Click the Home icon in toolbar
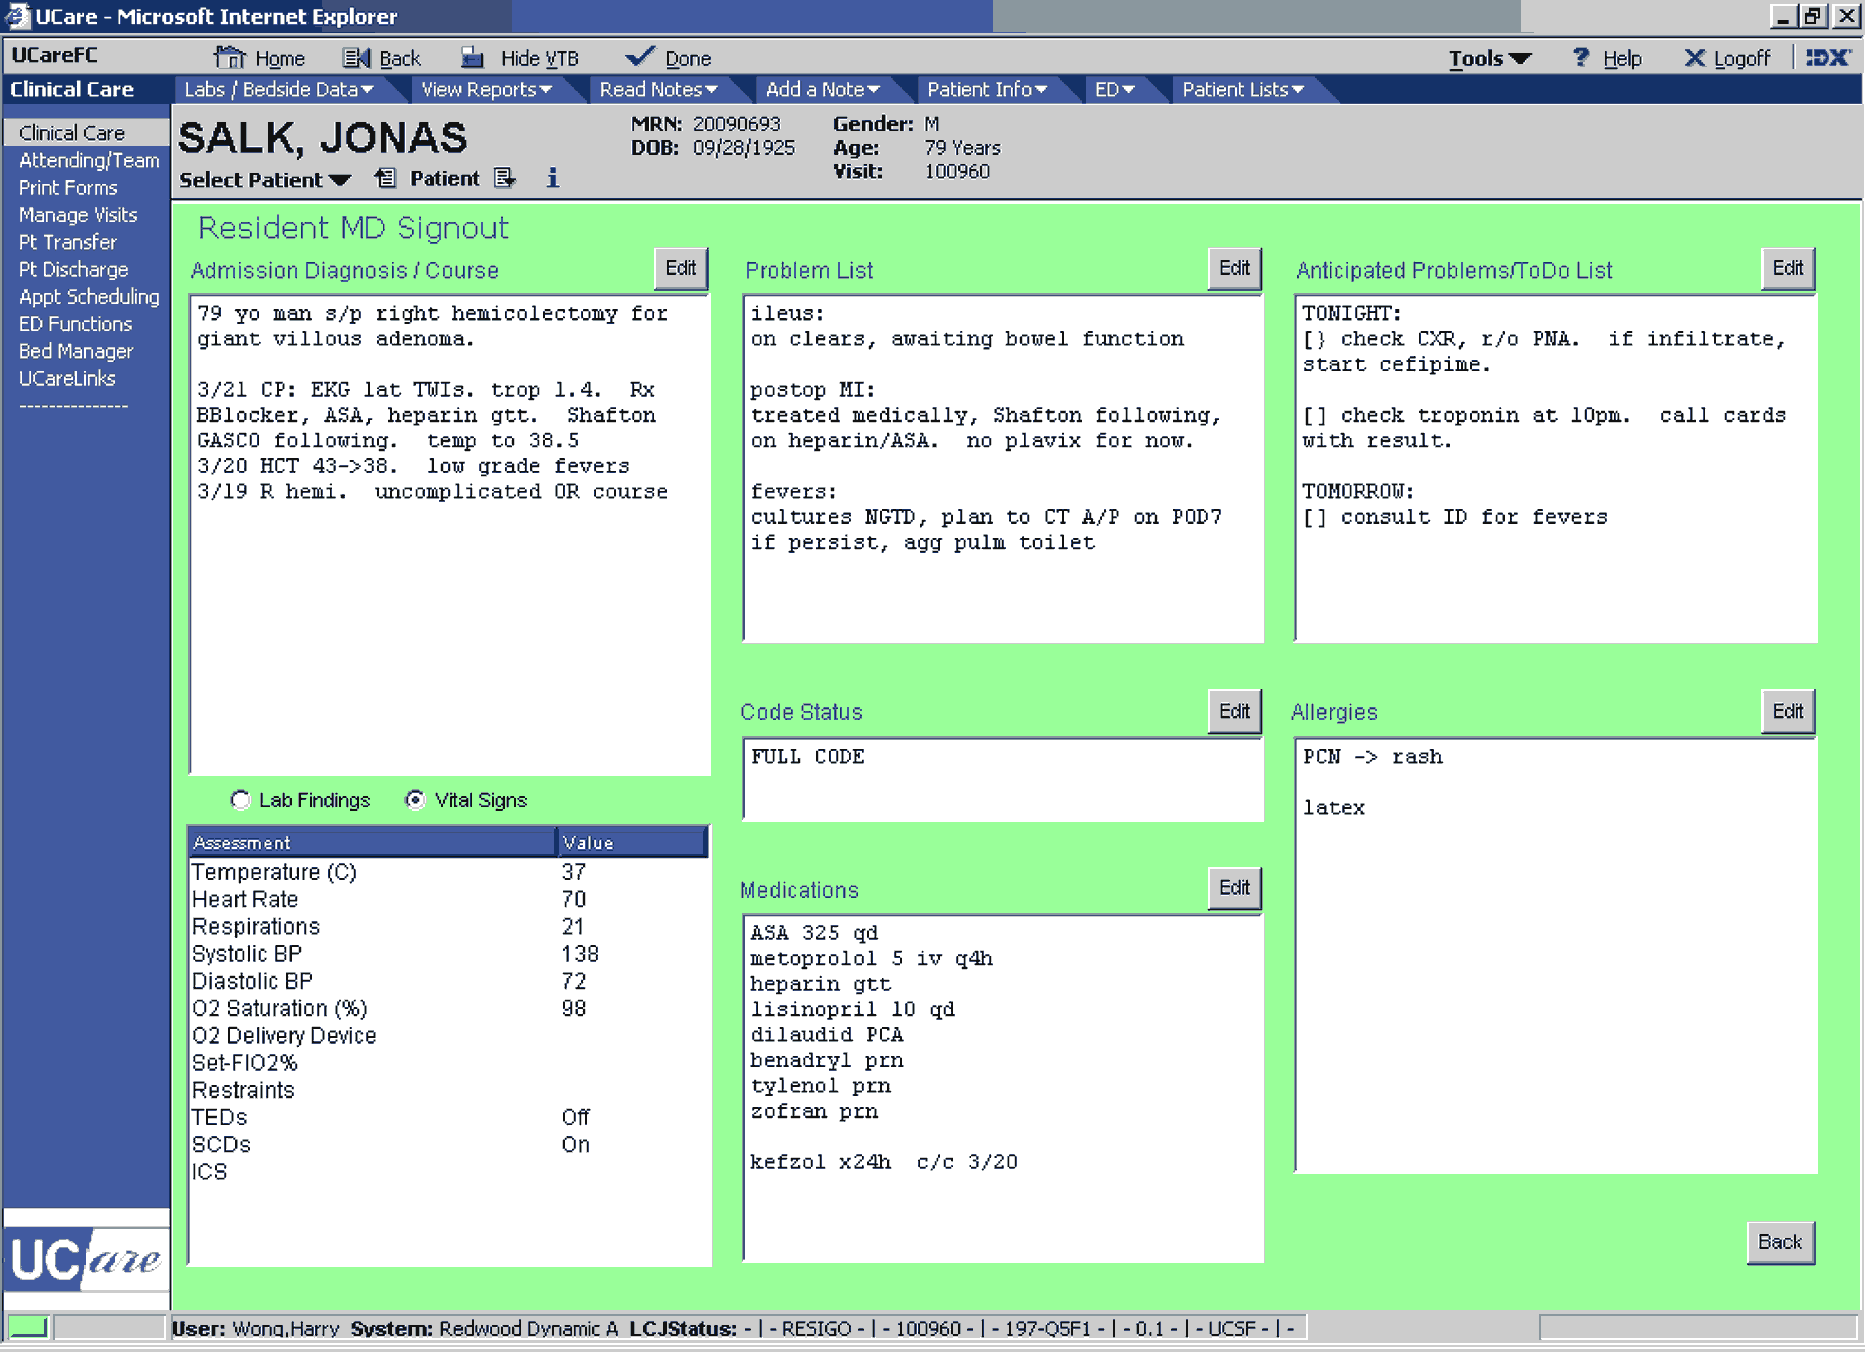Image resolution: width=1865 pixels, height=1352 pixels. [229, 58]
